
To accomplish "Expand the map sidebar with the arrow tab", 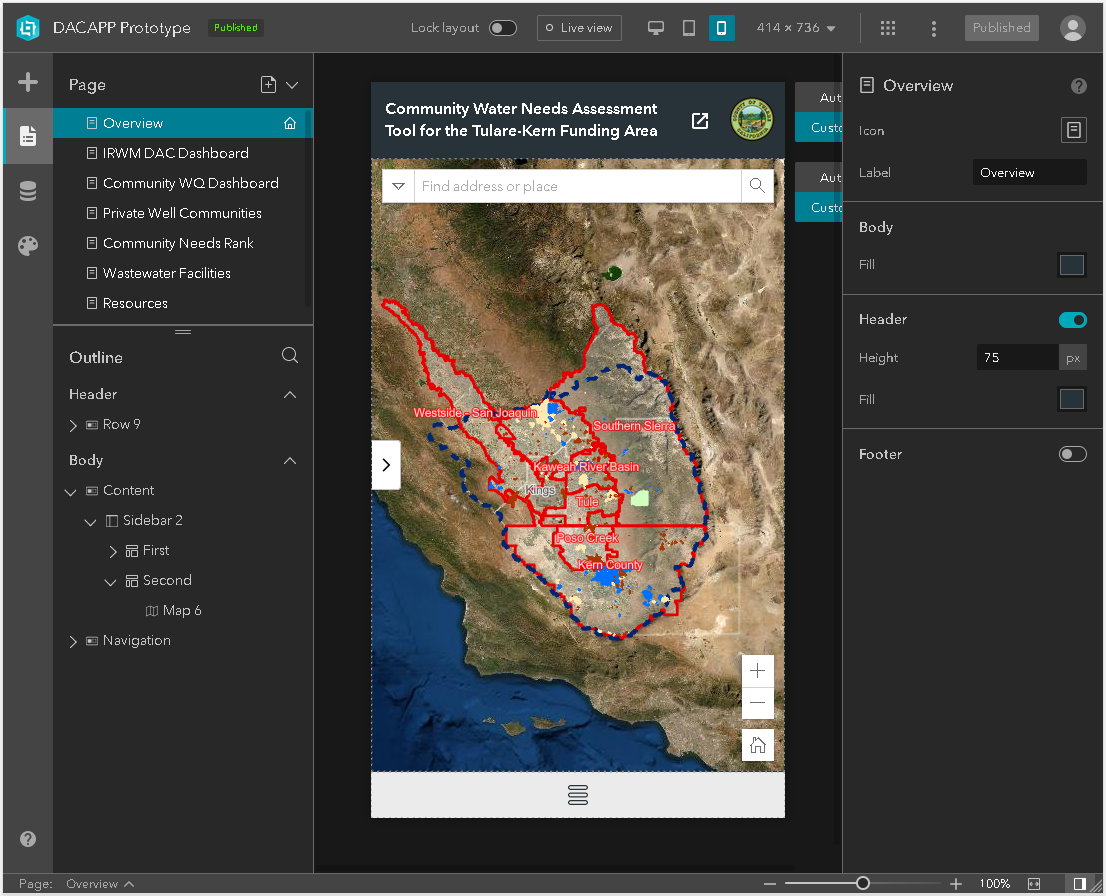I will tap(386, 465).
